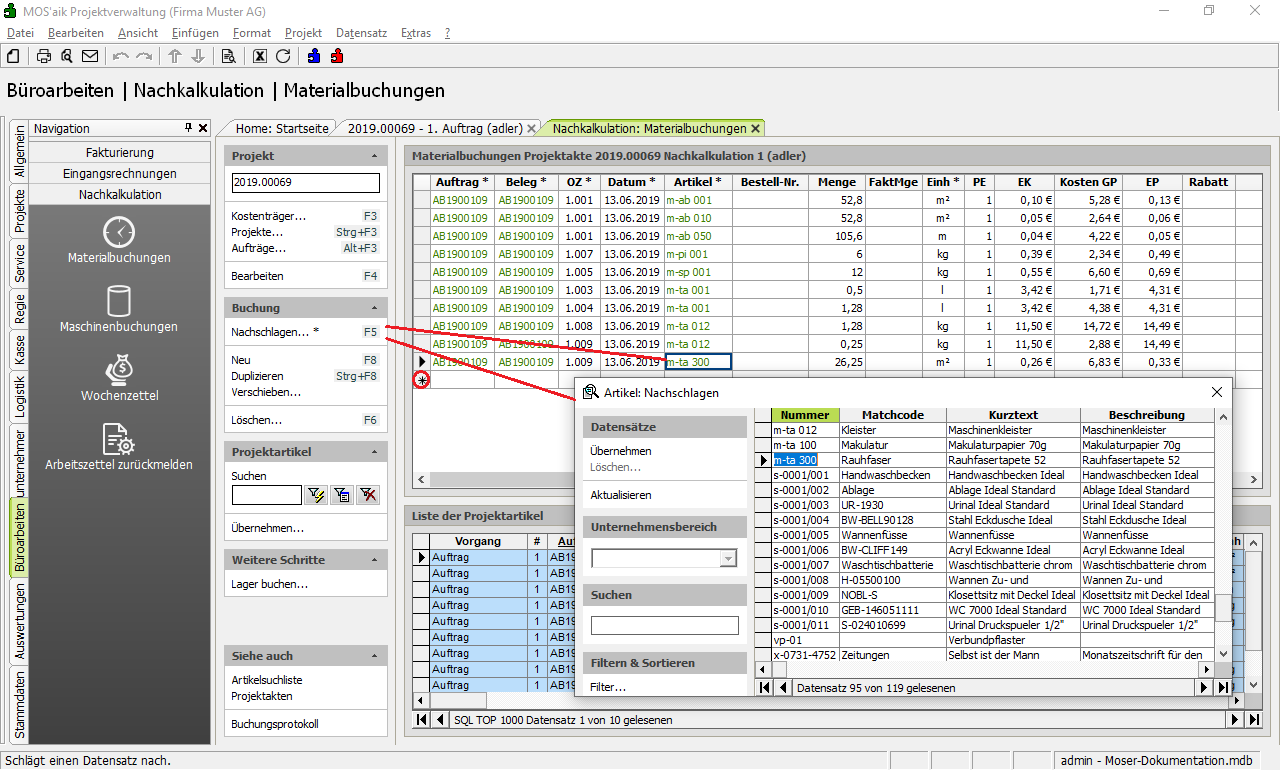
Task: Pin the Navigation panel
Action: (188, 128)
